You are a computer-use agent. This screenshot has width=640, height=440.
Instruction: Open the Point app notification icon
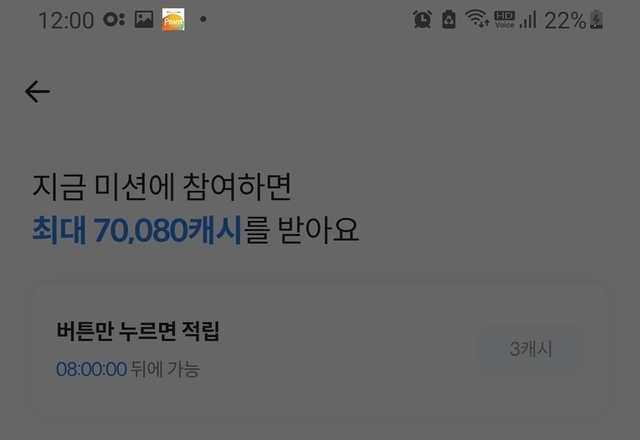click(x=173, y=19)
